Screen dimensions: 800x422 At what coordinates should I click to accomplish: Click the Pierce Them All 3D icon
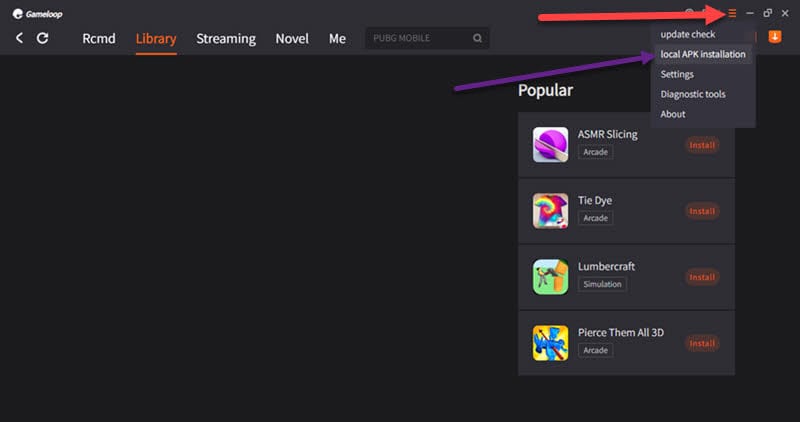(x=550, y=343)
